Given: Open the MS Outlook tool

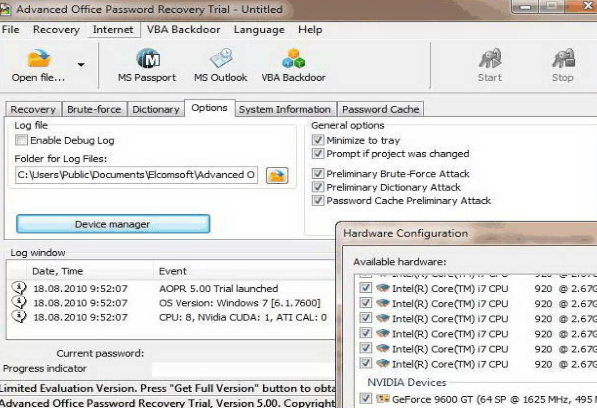Looking at the screenshot, I should 221,65.
